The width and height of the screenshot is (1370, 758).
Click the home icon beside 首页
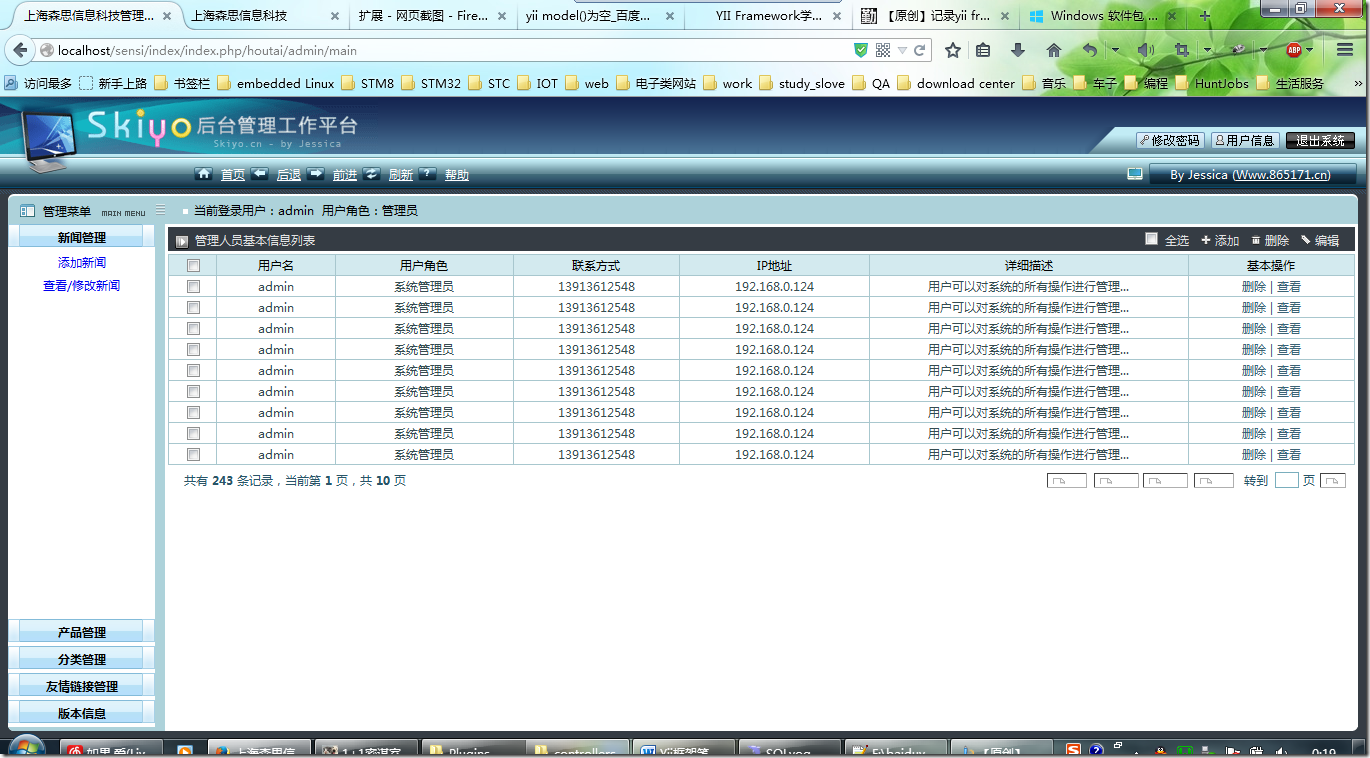tap(204, 174)
